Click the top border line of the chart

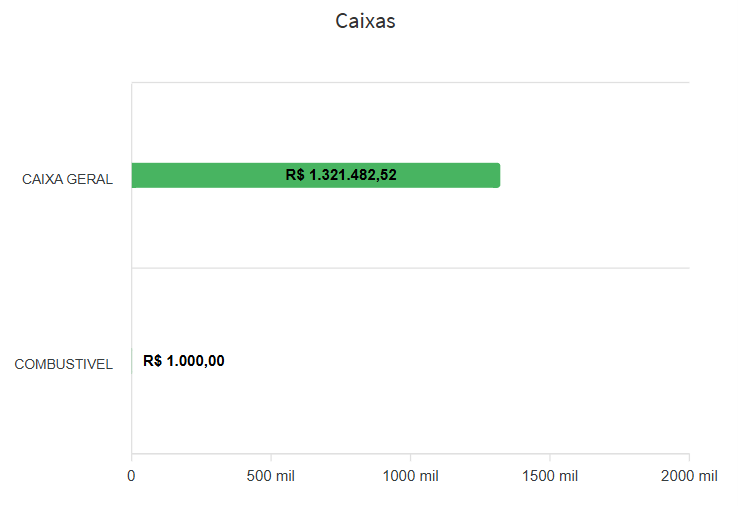click(x=410, y=82)
